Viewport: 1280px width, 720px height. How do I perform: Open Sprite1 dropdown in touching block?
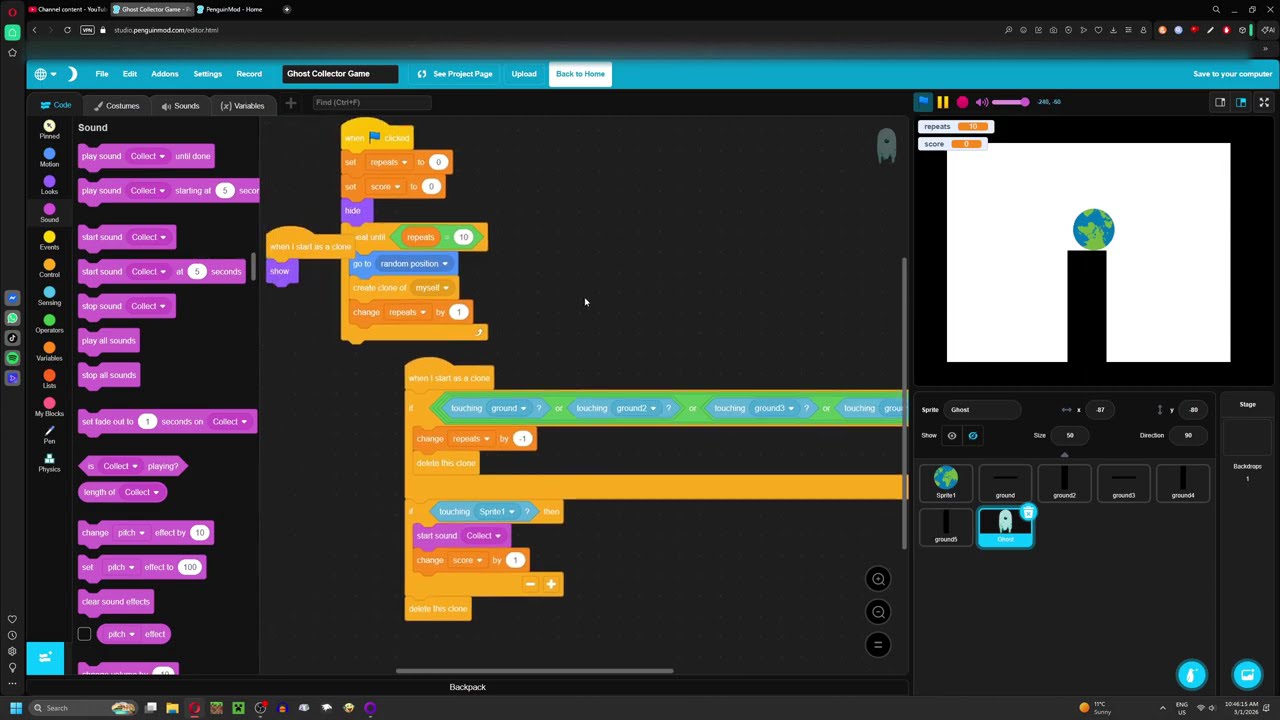click(x=496, y=512)
